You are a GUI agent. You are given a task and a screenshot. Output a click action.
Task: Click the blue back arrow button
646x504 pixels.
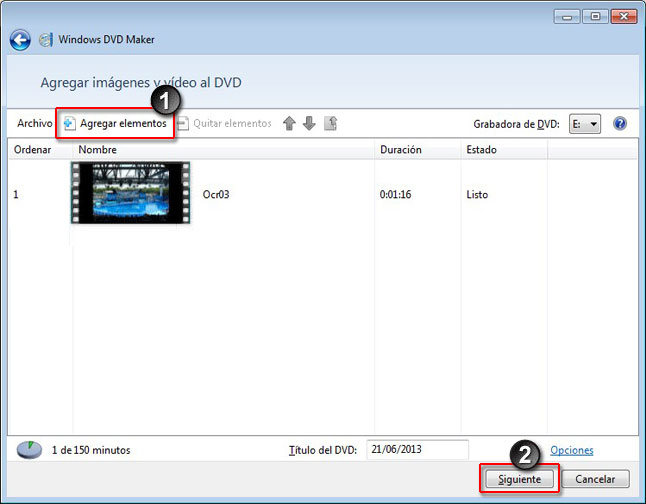click(20, 40)
